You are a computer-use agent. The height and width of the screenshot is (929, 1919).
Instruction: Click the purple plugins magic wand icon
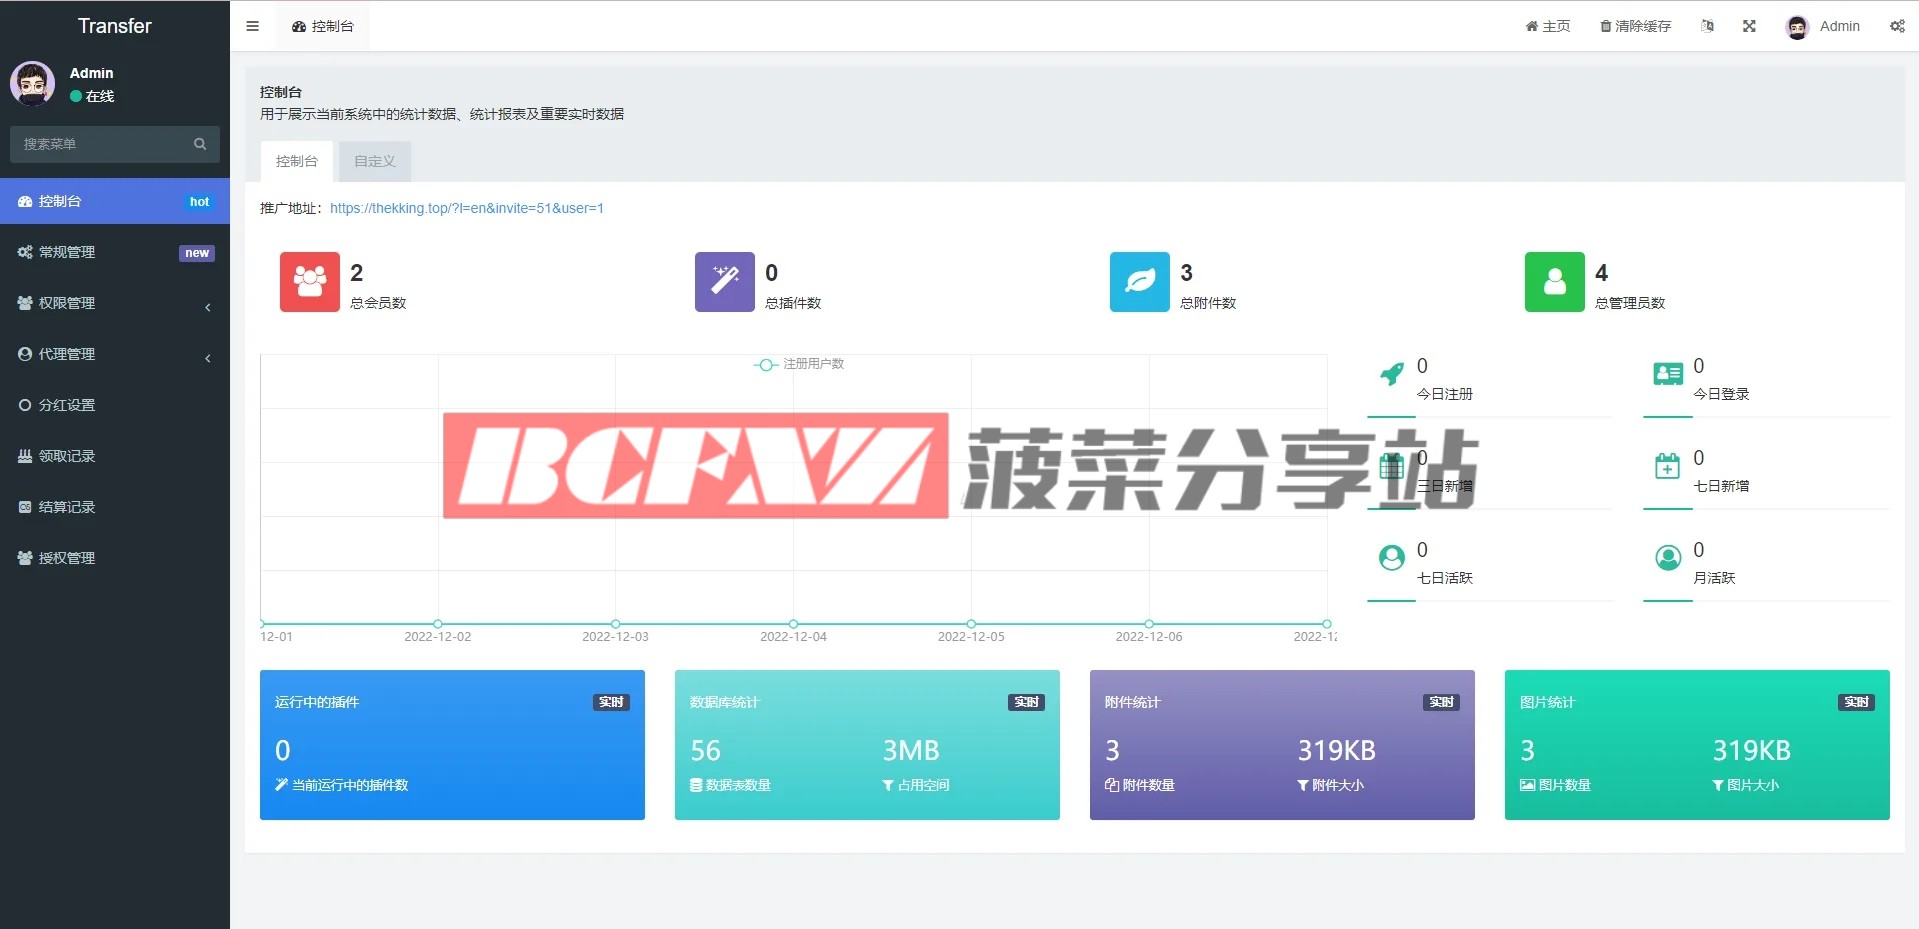point(724,282)
